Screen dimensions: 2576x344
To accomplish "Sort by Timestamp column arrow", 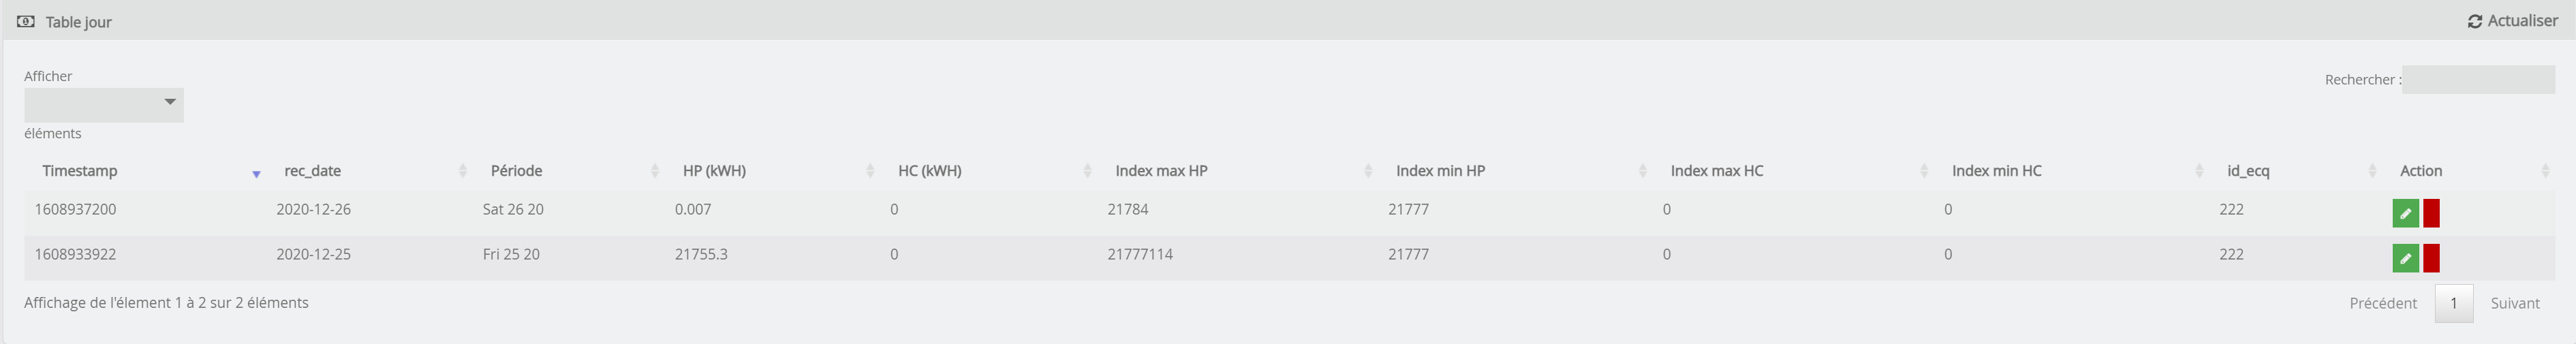I will (x=256, y=174).
